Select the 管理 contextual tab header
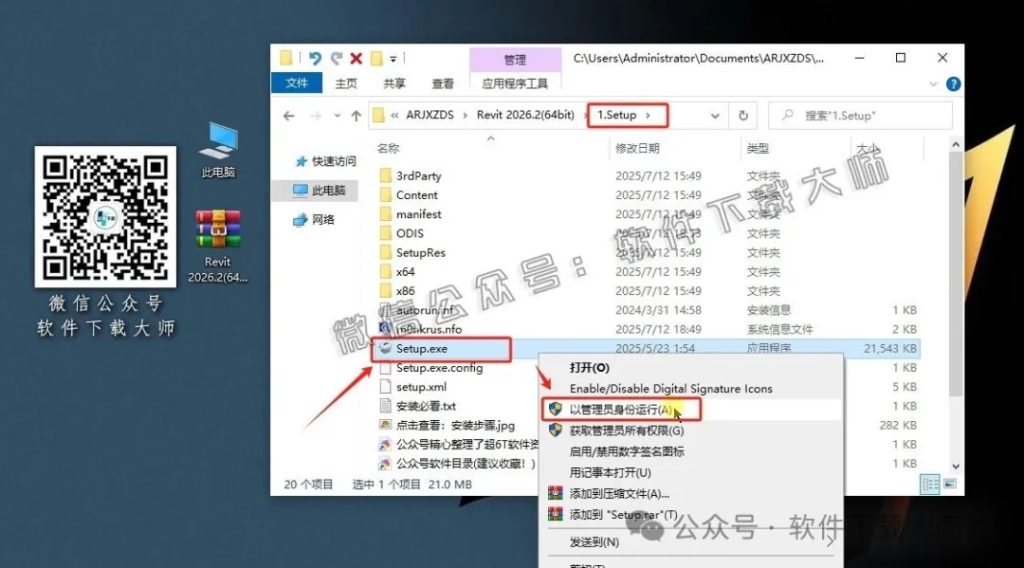The width and height of the screenshot is (1024, 568). [x=515, y=59]
